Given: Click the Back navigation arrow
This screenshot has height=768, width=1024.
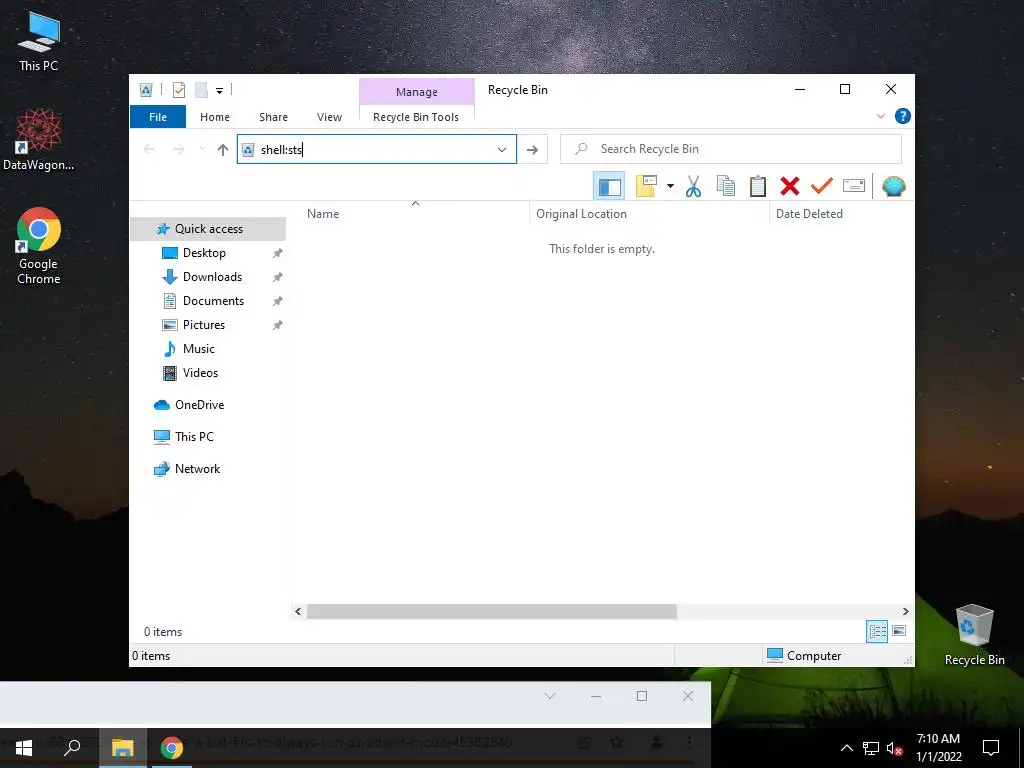Looking at the screenshot, I should pyautogui.click(x=149, y=150).
